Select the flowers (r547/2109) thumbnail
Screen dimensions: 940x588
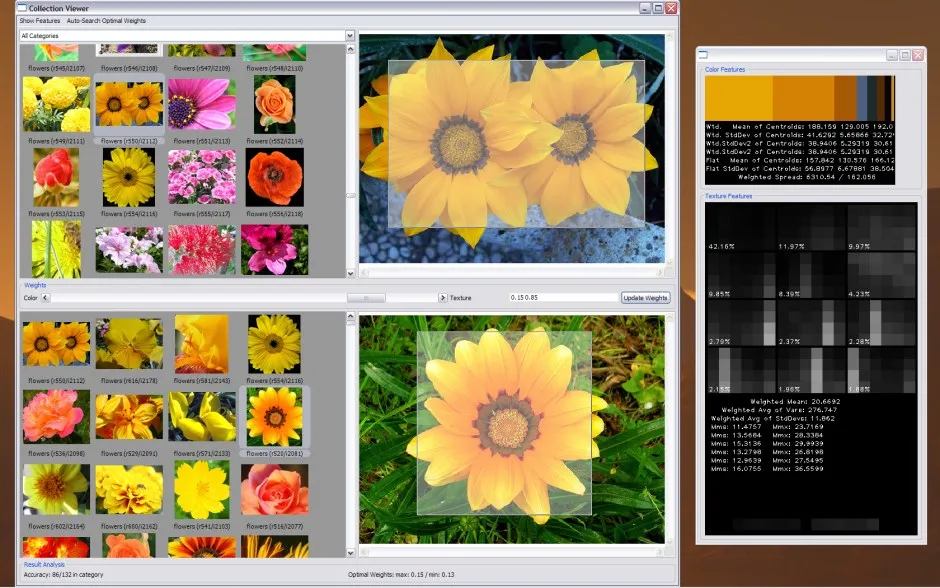click(x=201, y=49)
